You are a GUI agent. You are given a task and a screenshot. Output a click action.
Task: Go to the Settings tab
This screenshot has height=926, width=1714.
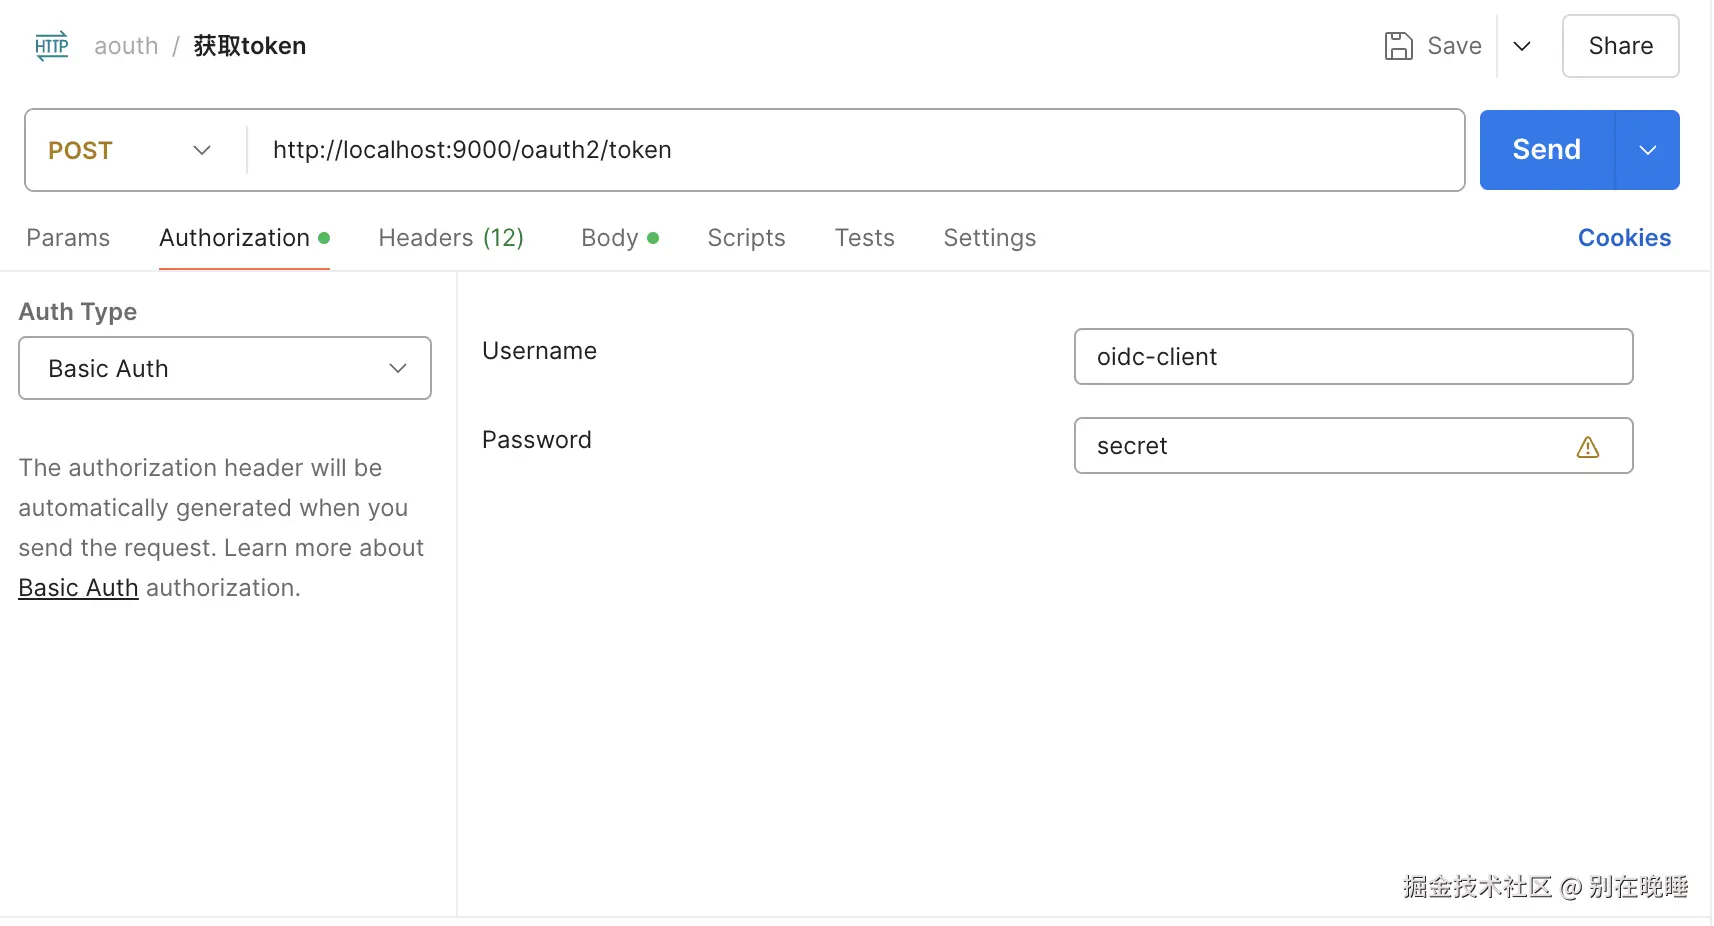pyautogui.click(x=989, y=238)
